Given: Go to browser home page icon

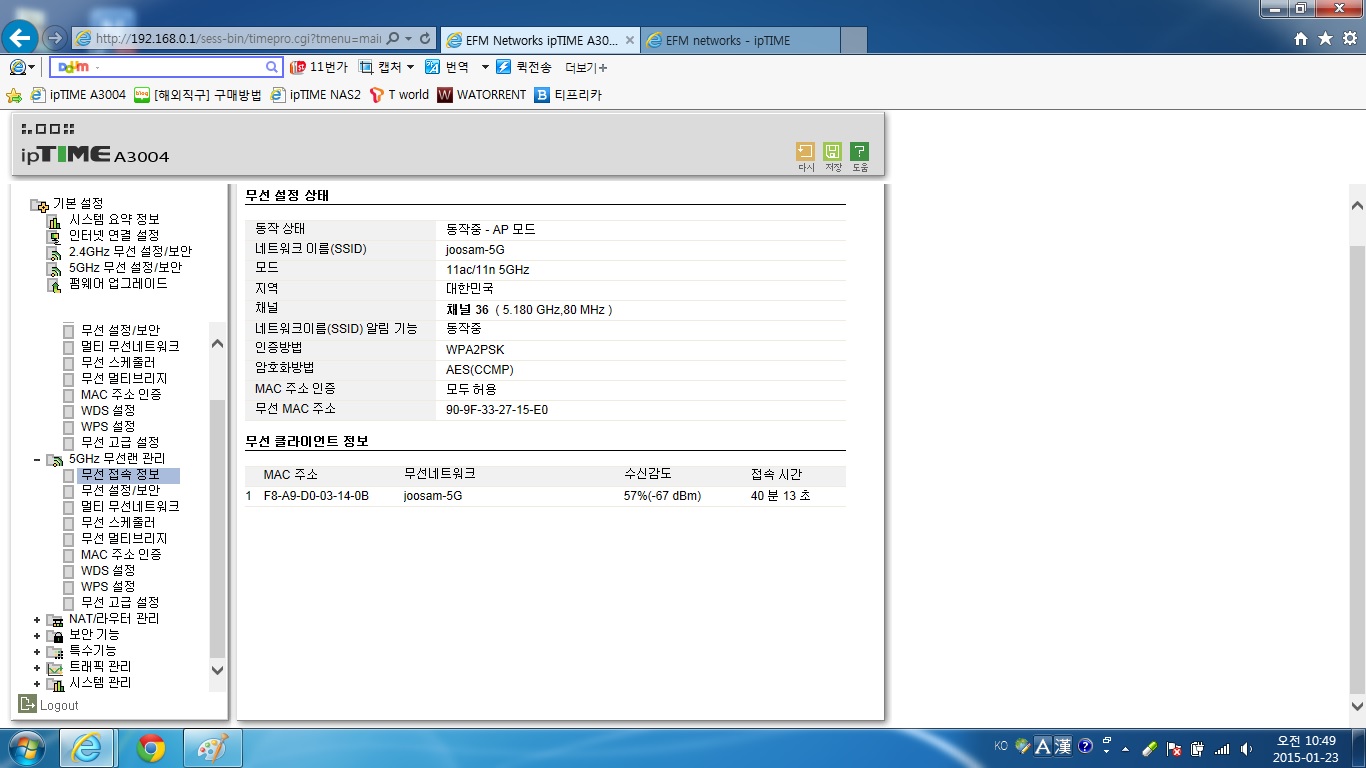Looking at the screenshot, I should (x=1301, y=38).
